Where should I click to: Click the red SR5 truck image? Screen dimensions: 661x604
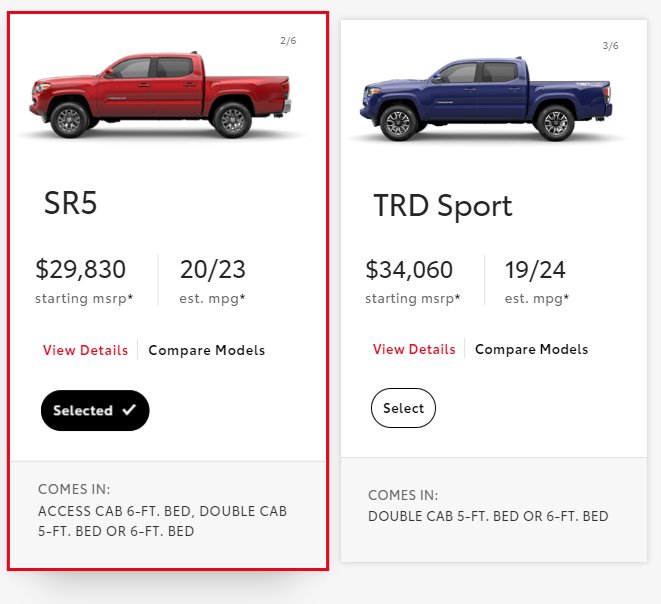(160, 94)
